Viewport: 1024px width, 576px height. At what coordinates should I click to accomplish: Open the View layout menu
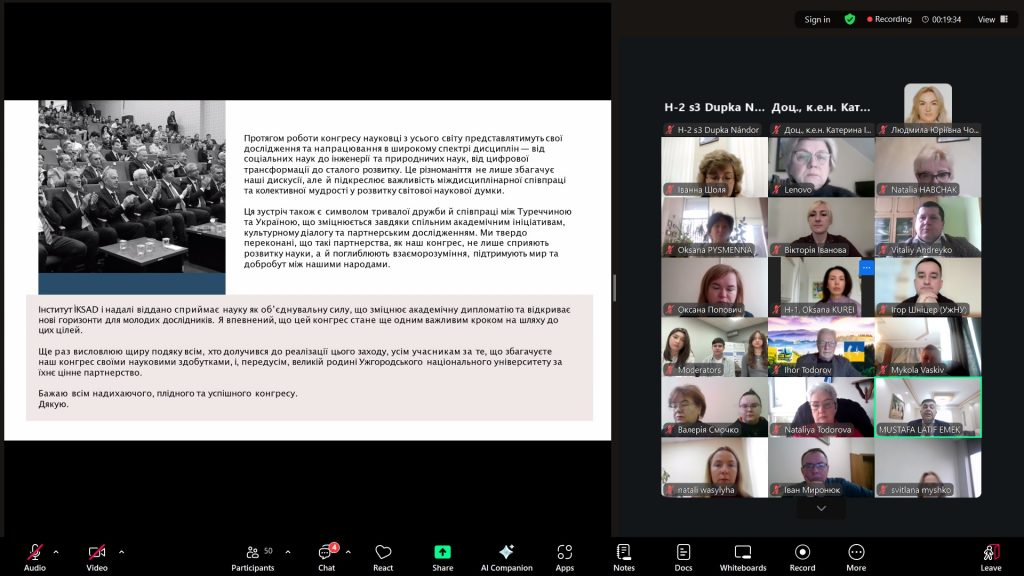[x=990, y=19]
